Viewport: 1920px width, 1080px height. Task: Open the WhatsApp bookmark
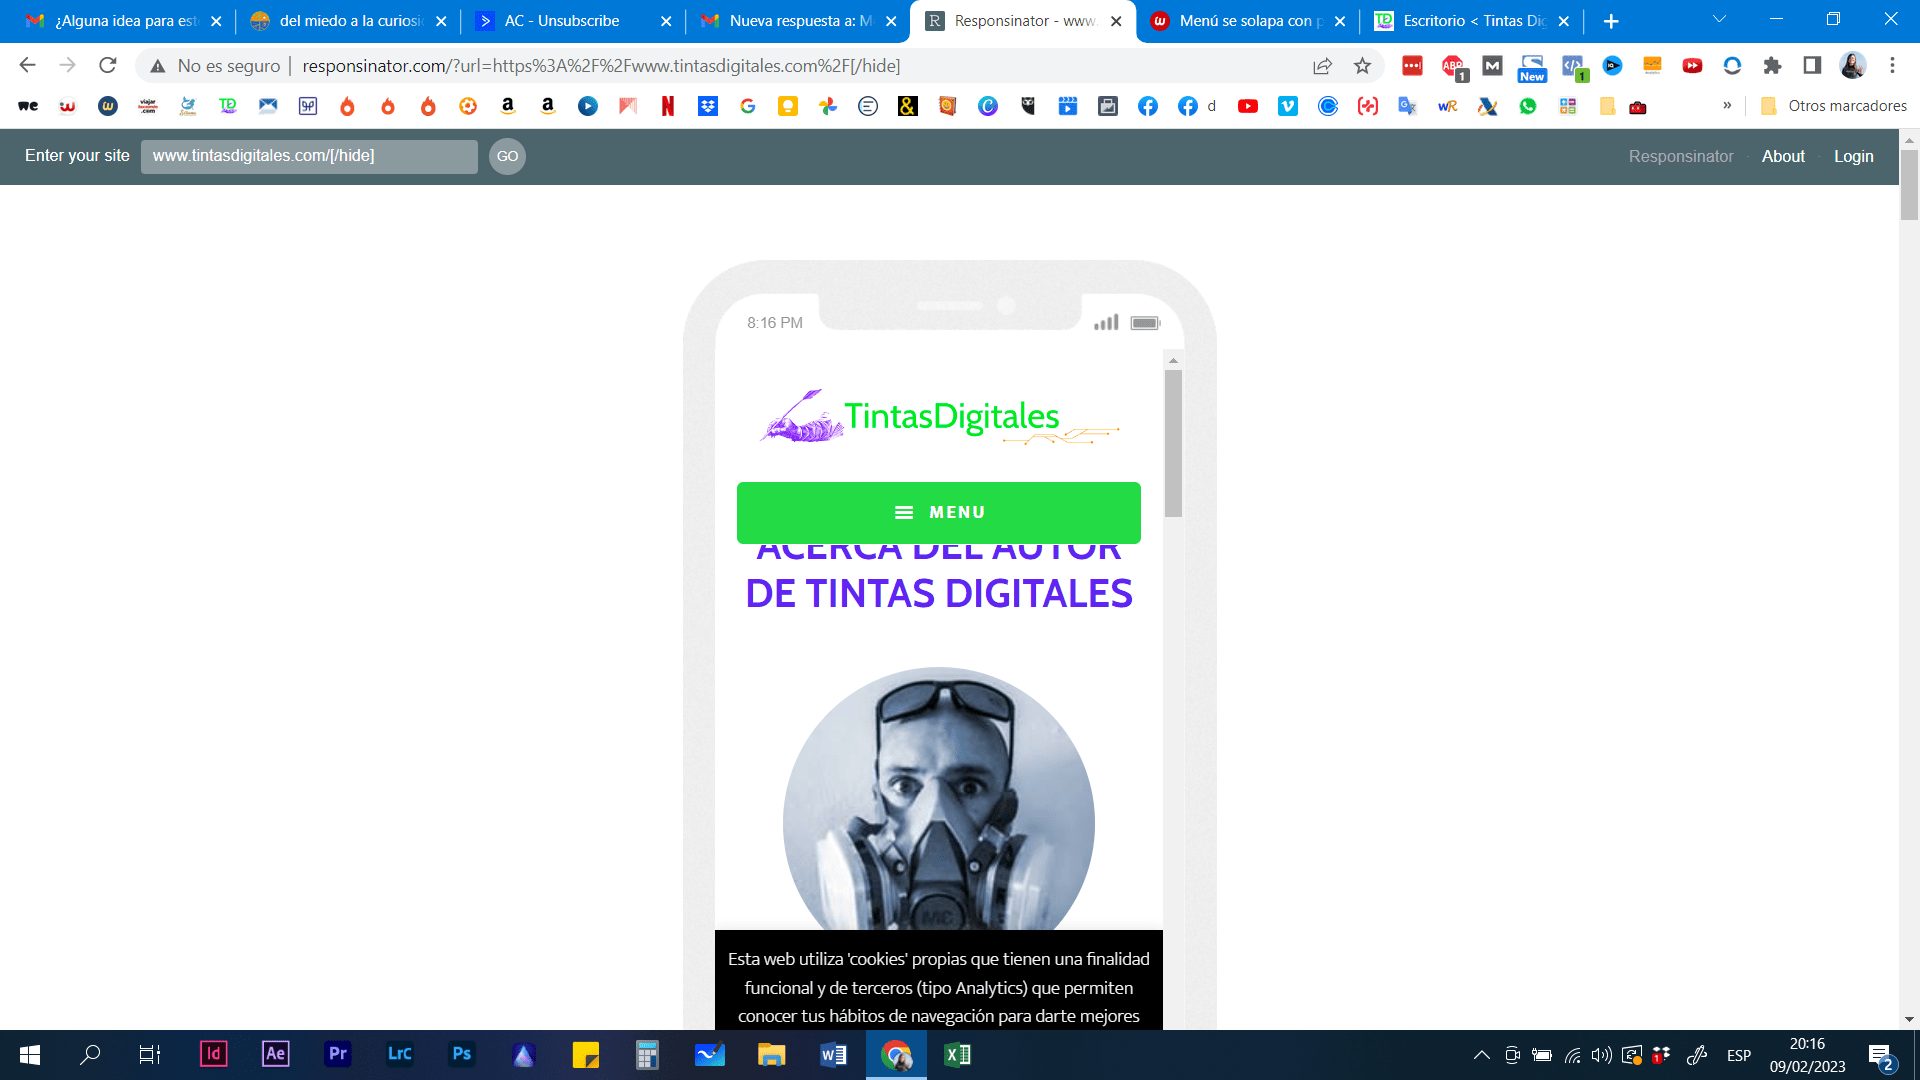(x=1528, y=106)
